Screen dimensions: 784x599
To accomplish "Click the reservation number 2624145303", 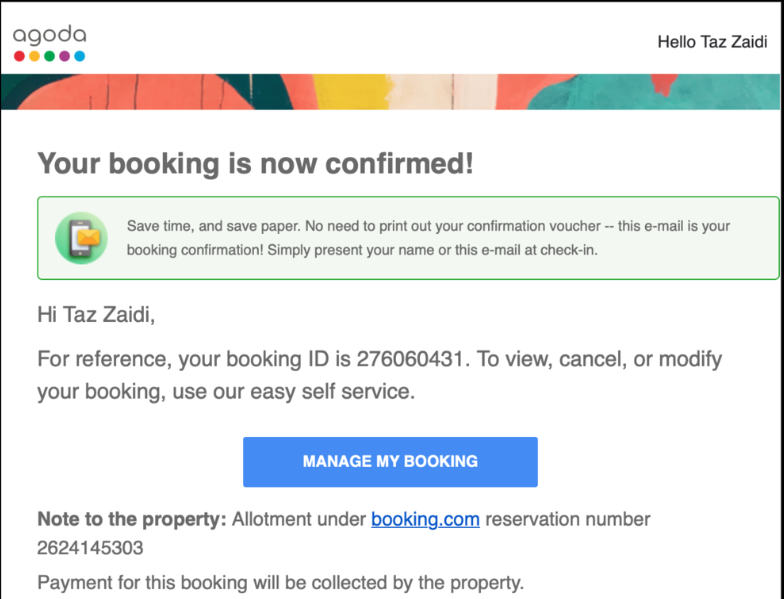I will [x=90, y=548].
